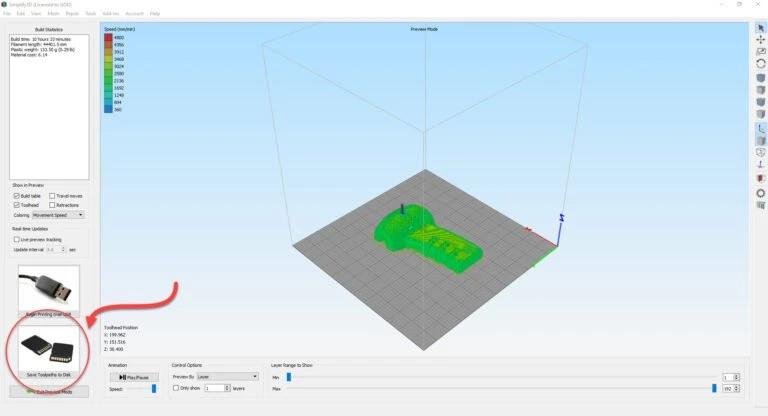The height and width of the screenshot is (416, 768).
Task: Select the arrow pointer tool in right toolbar
Action: point(761,27)
